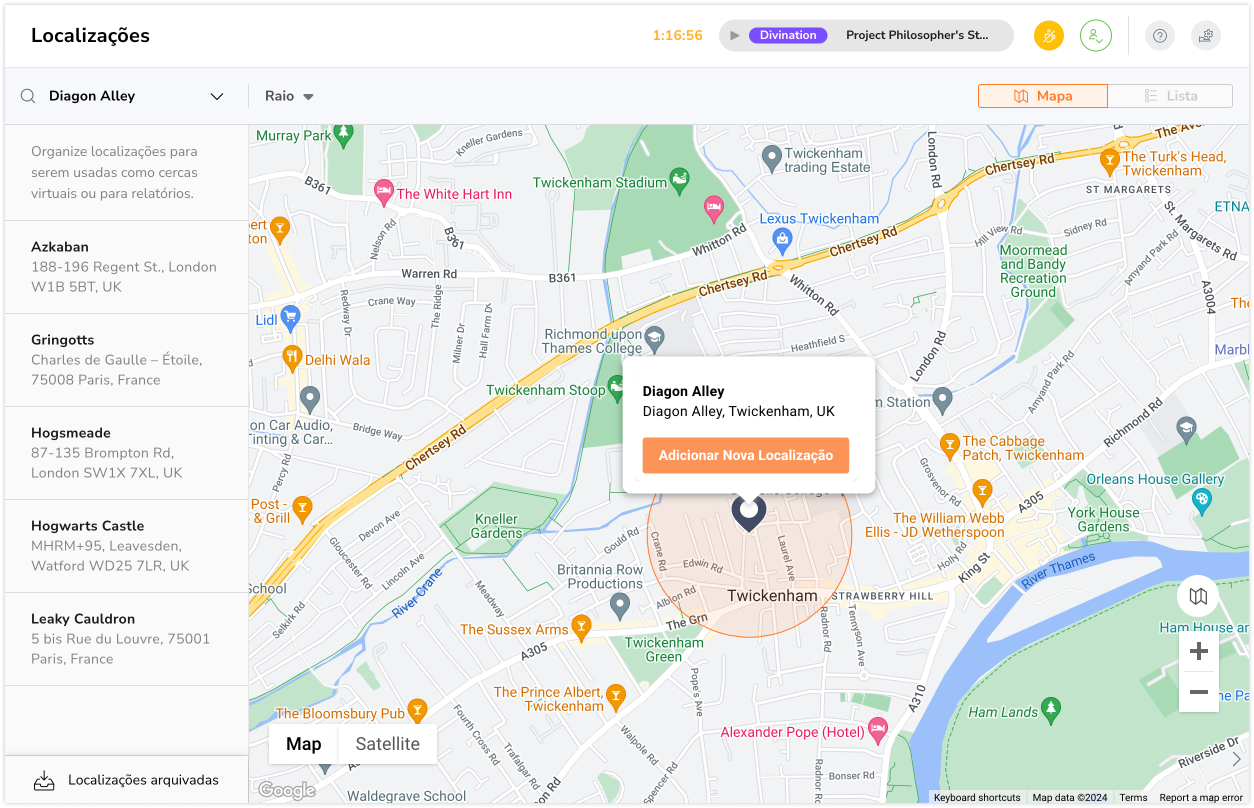Open the settings gear icon in header
Screen dimensions: 1254x808
pos(1206,36)
